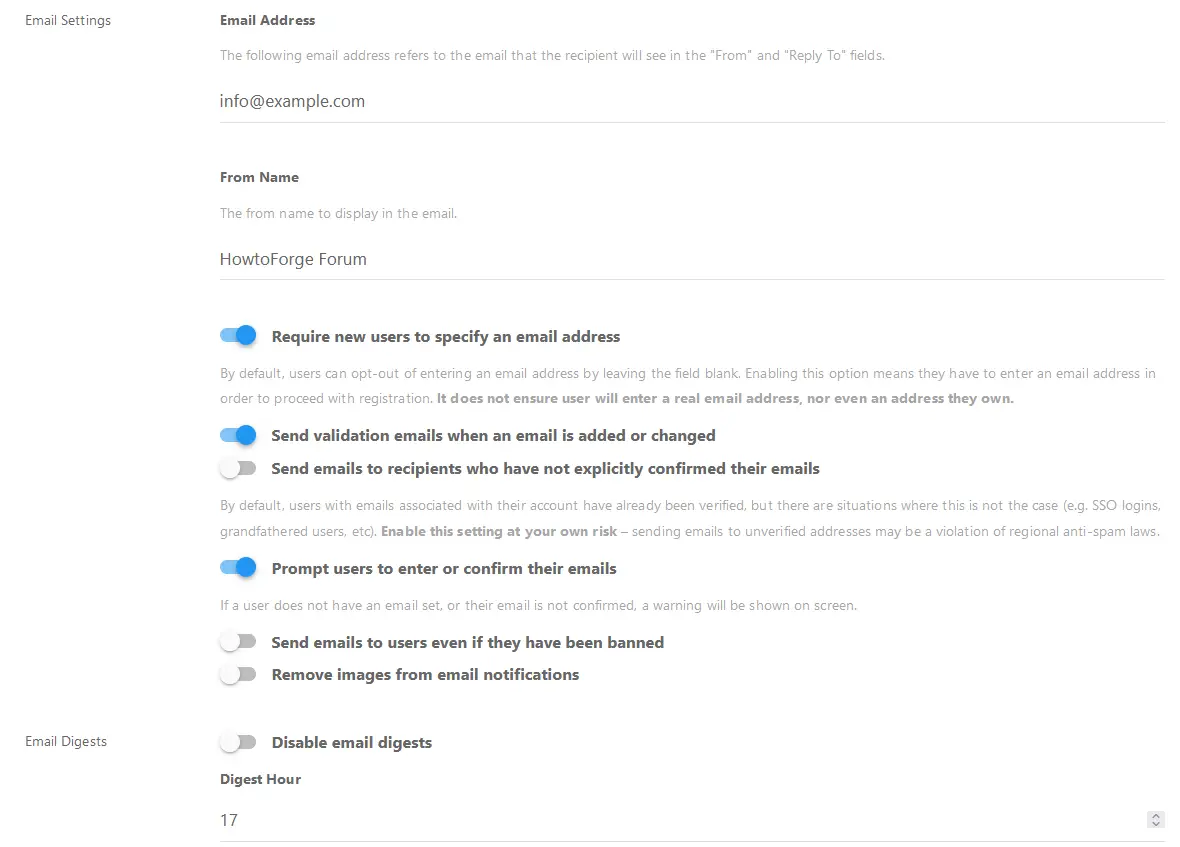
Task: Turn off 'Prompt users to enter or confirm' switch
Action: (x=239, y=568)
